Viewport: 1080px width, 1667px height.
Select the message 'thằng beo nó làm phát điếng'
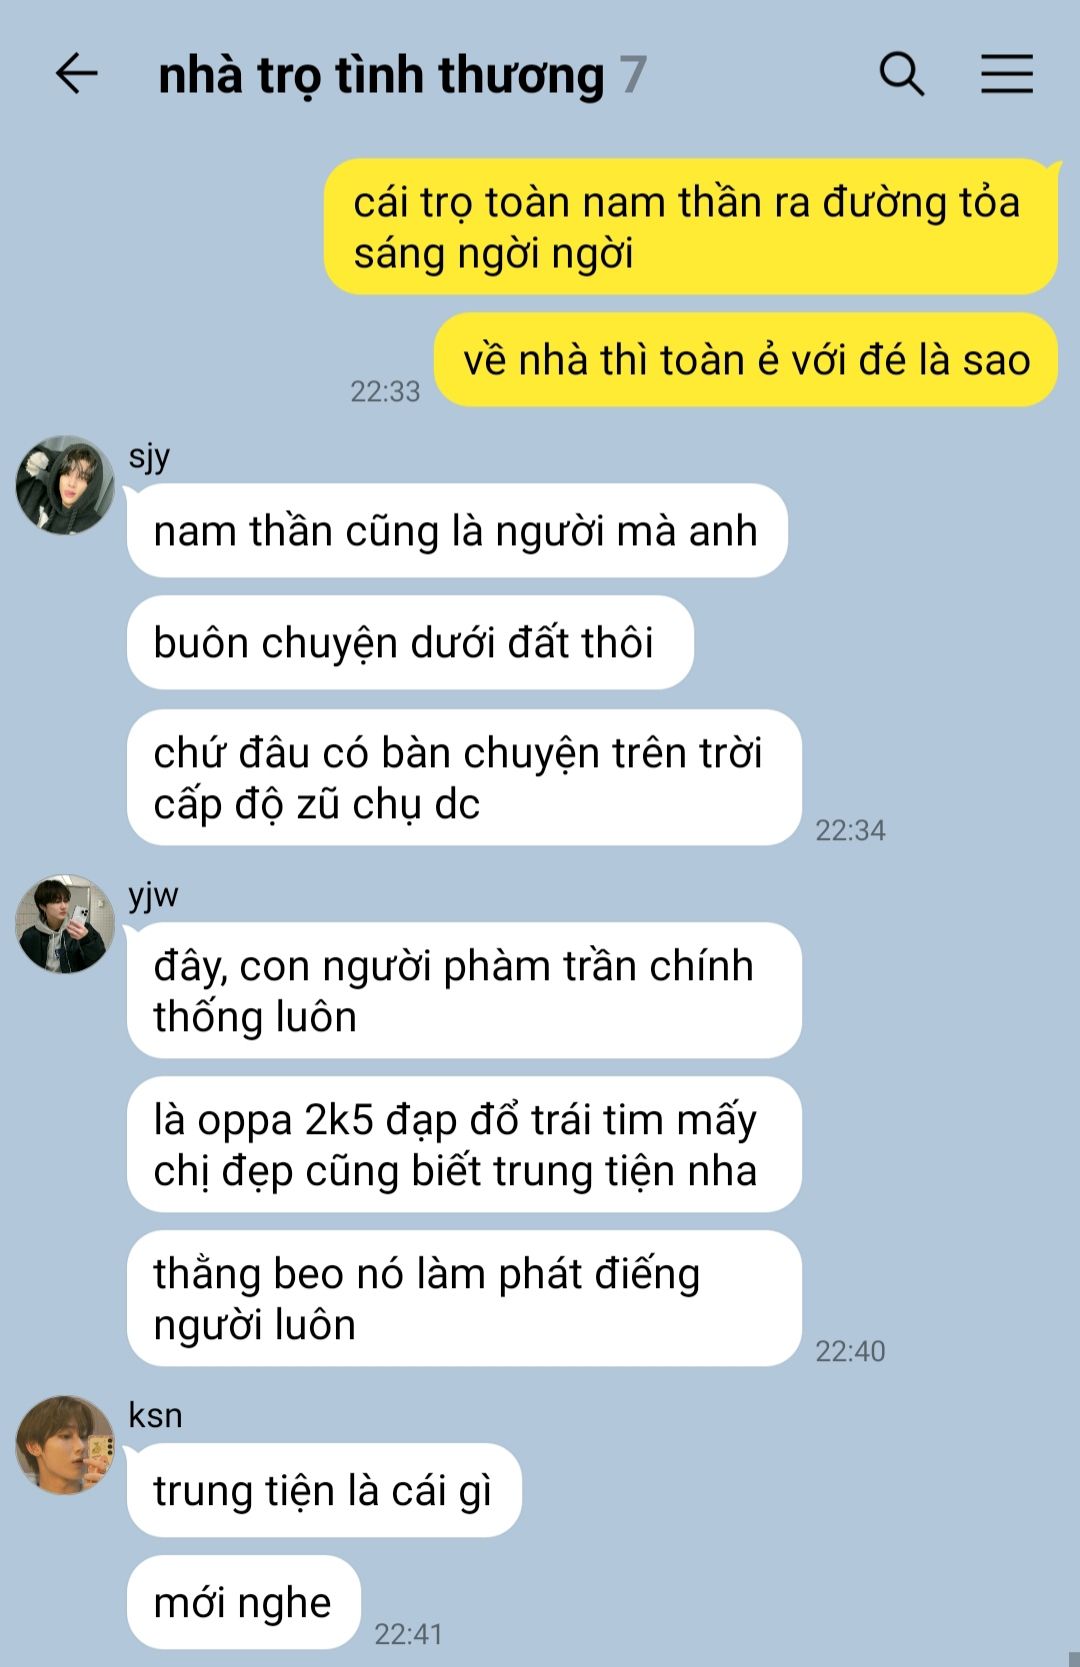pyautogui.click(x=464, y=1299)
